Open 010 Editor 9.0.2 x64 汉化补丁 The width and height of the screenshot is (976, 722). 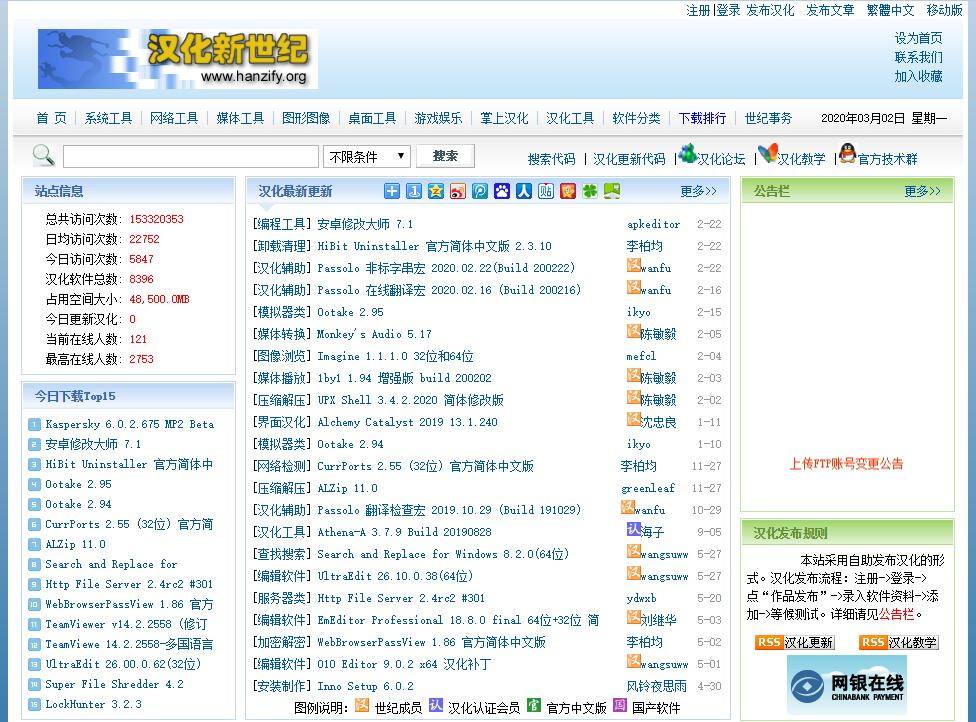(x=404, y=664)
